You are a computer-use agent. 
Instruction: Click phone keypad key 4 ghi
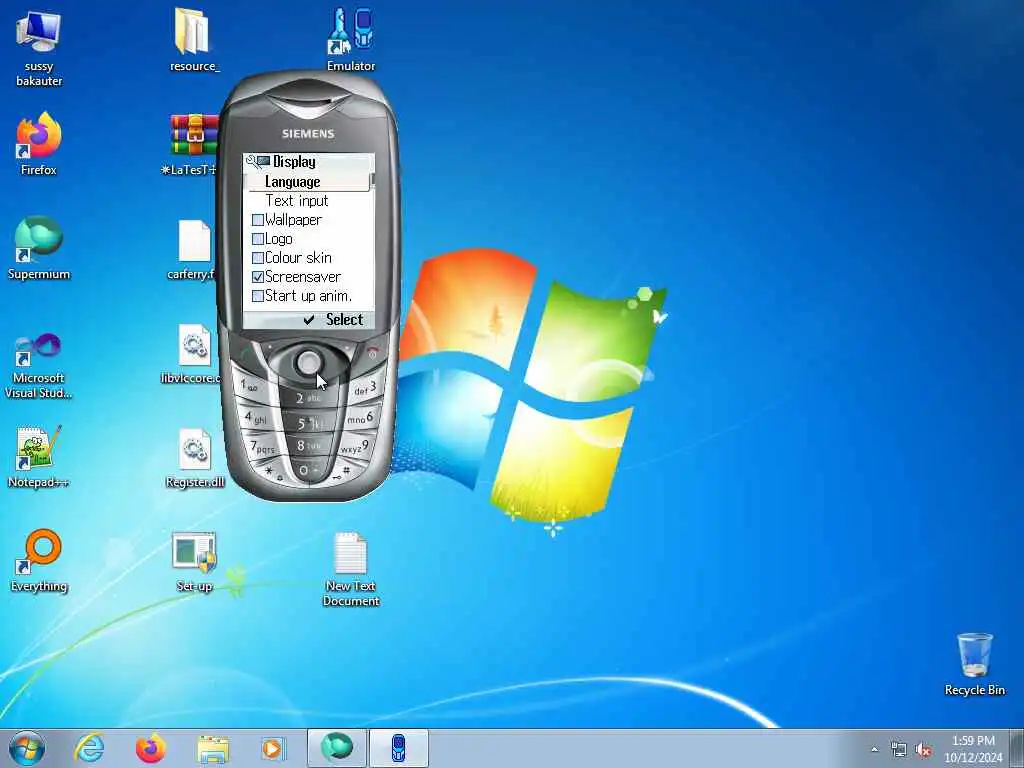(256, 418)
